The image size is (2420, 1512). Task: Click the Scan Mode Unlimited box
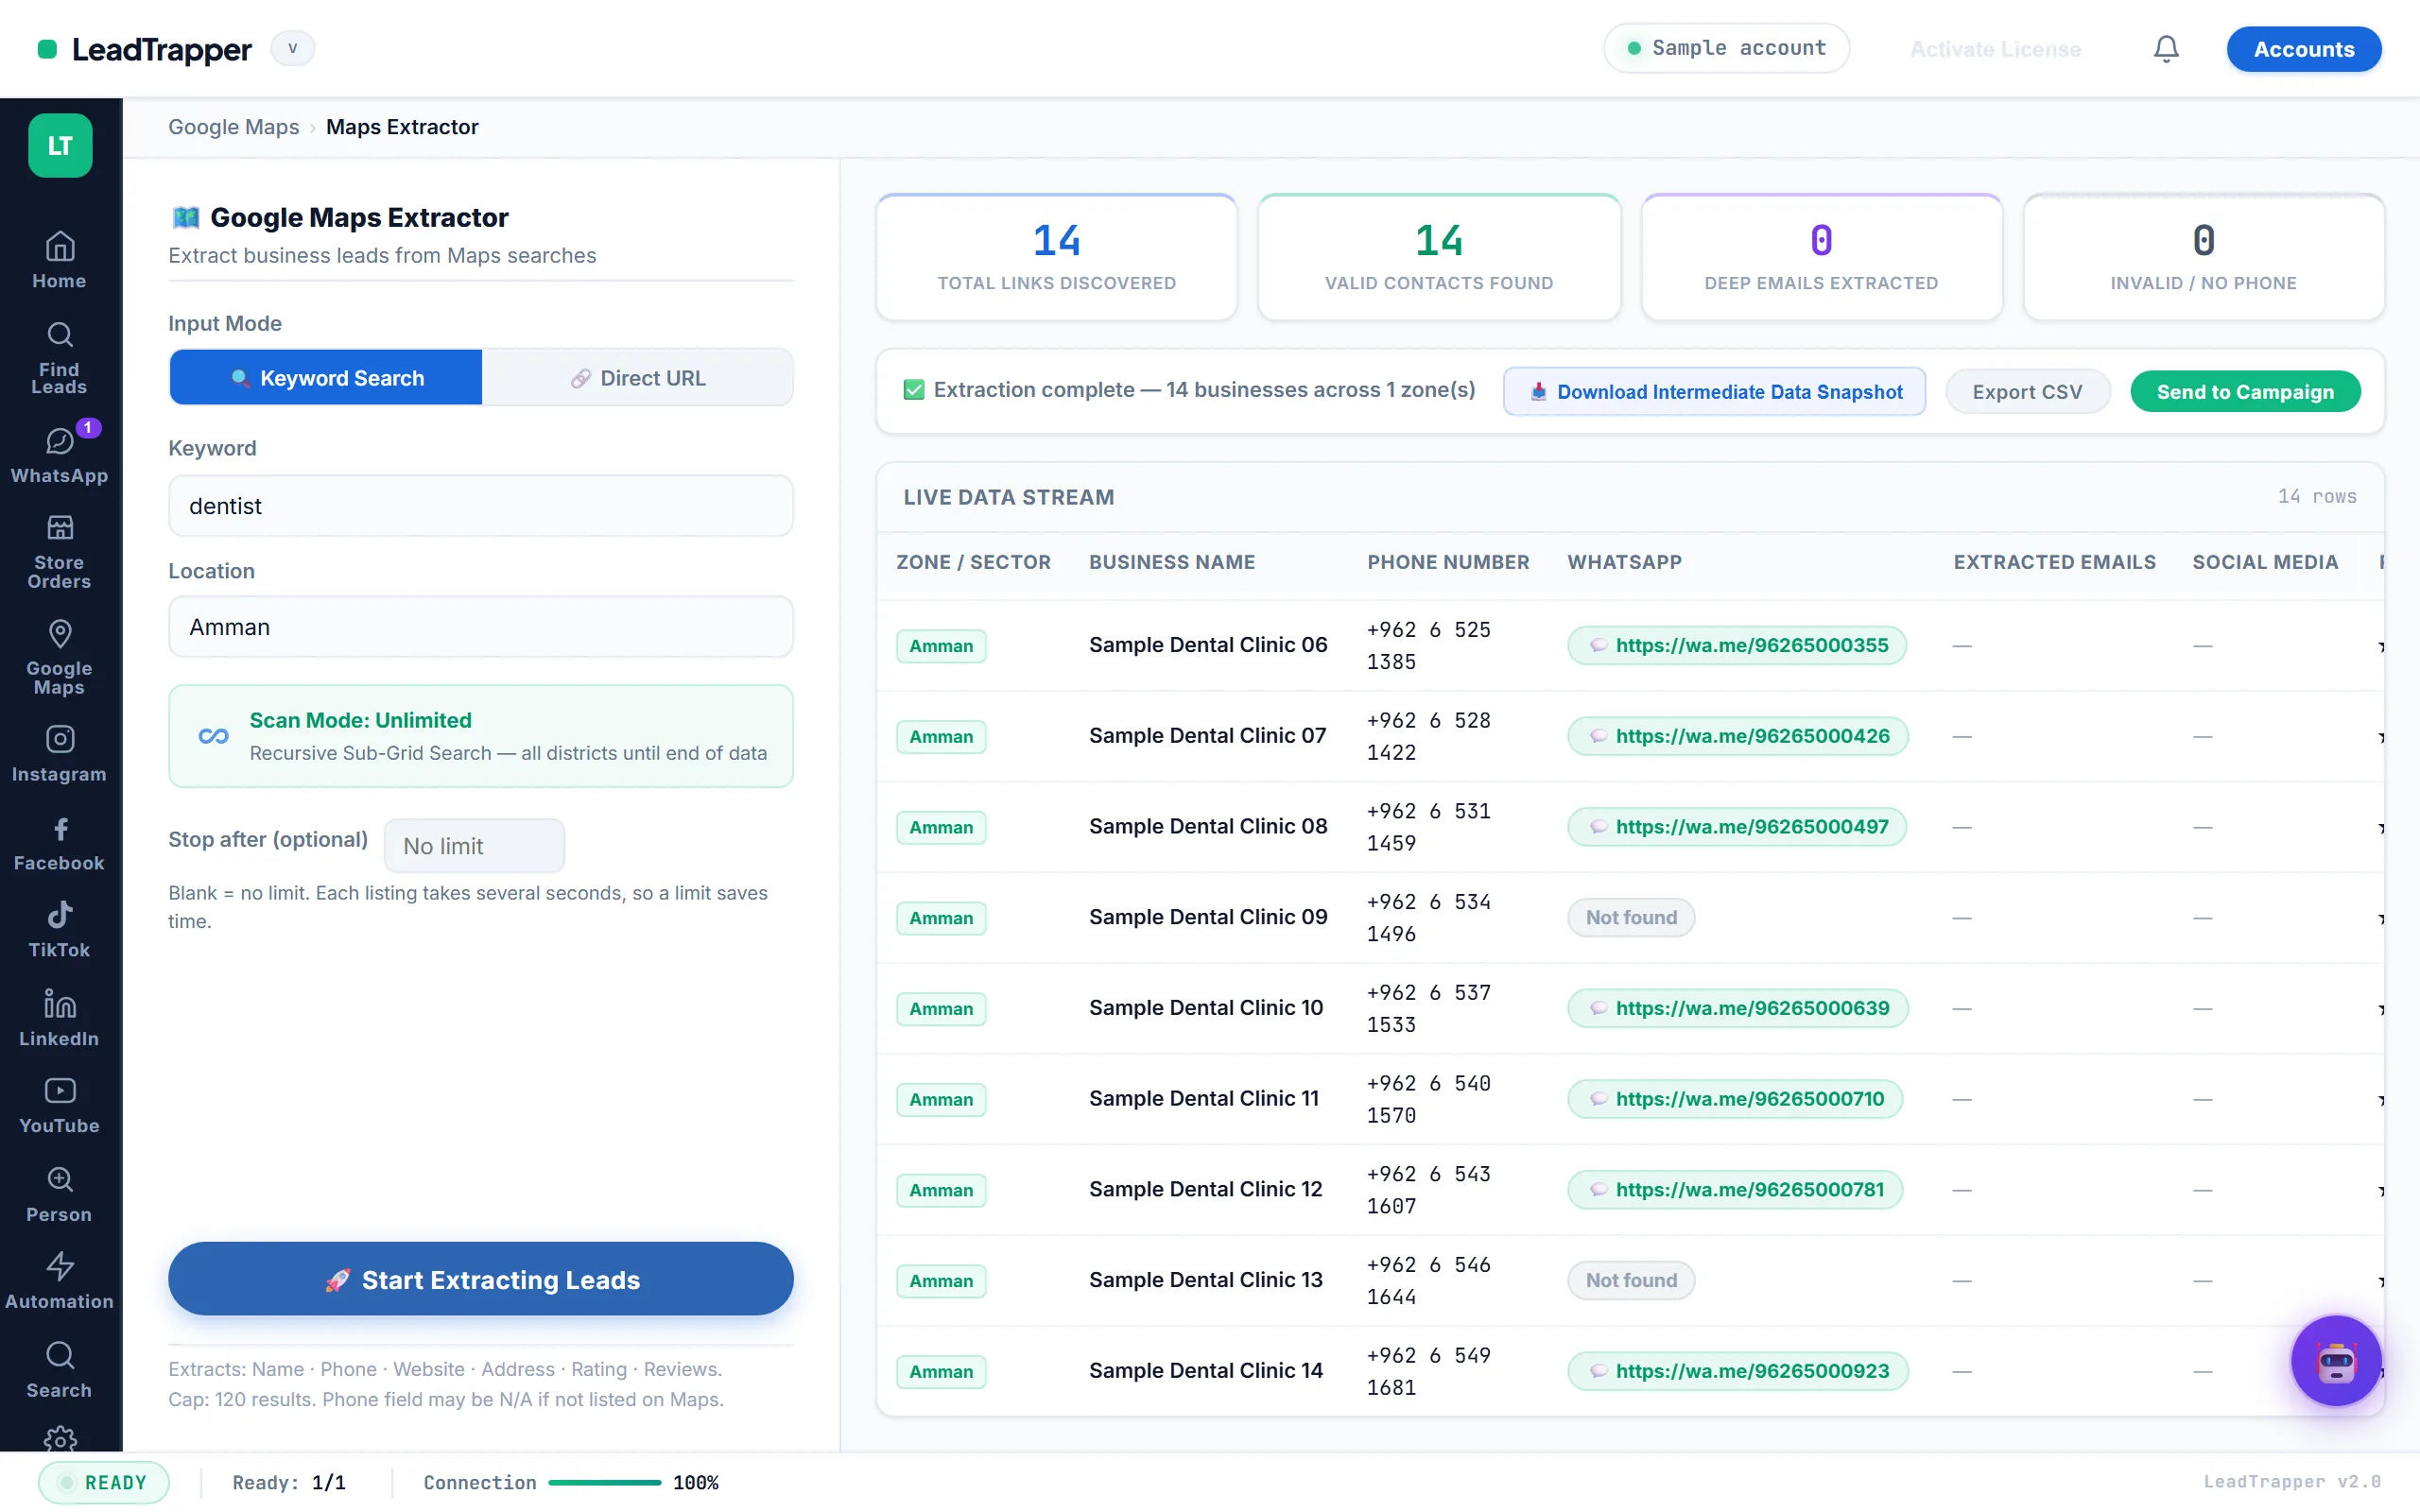pos(481,736)
